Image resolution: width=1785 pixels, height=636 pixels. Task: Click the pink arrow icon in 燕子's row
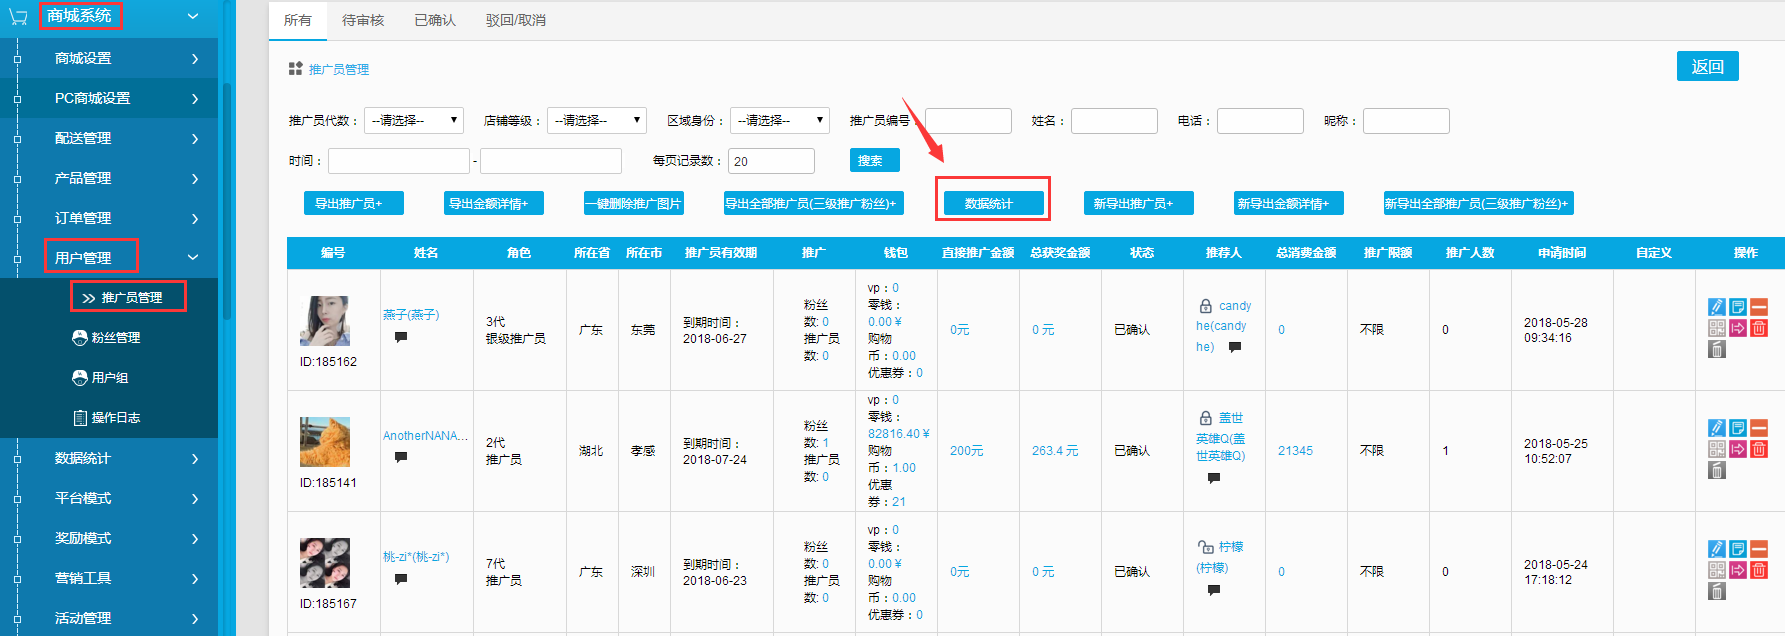pyautogui.click(x=1738, y=328)
